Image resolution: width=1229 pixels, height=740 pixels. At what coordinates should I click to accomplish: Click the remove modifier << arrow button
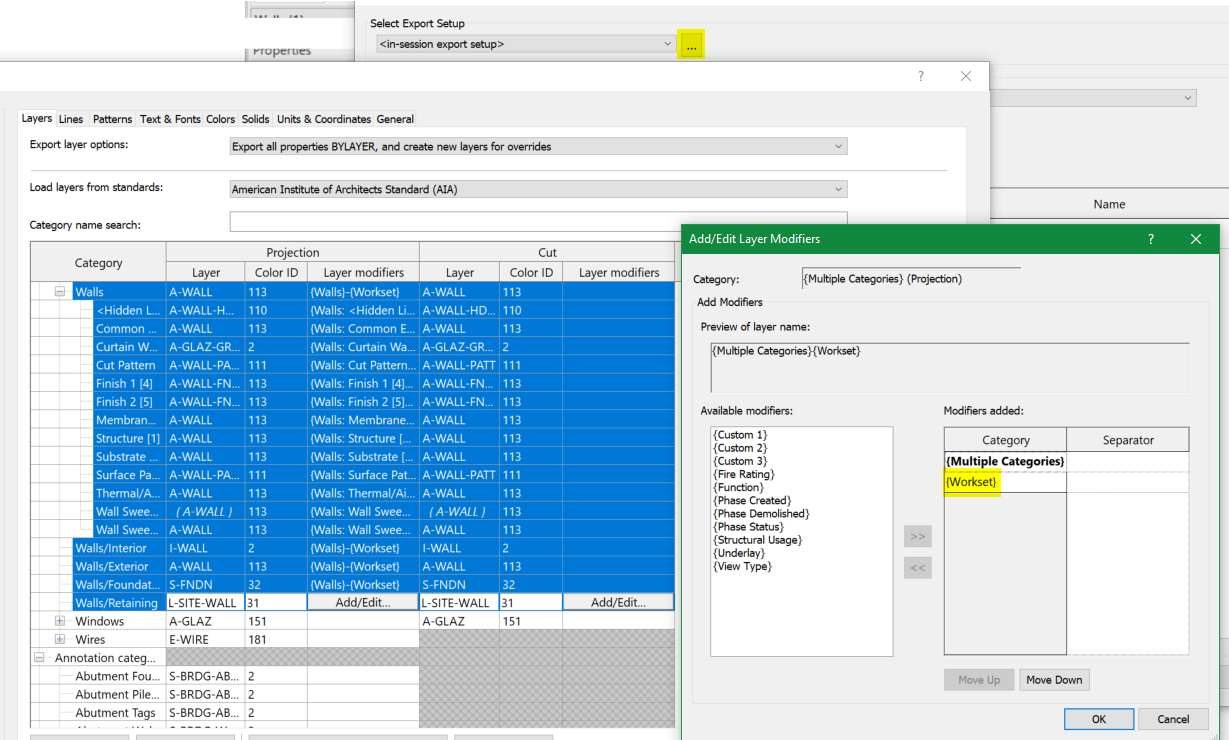click(x=917, y=568)
